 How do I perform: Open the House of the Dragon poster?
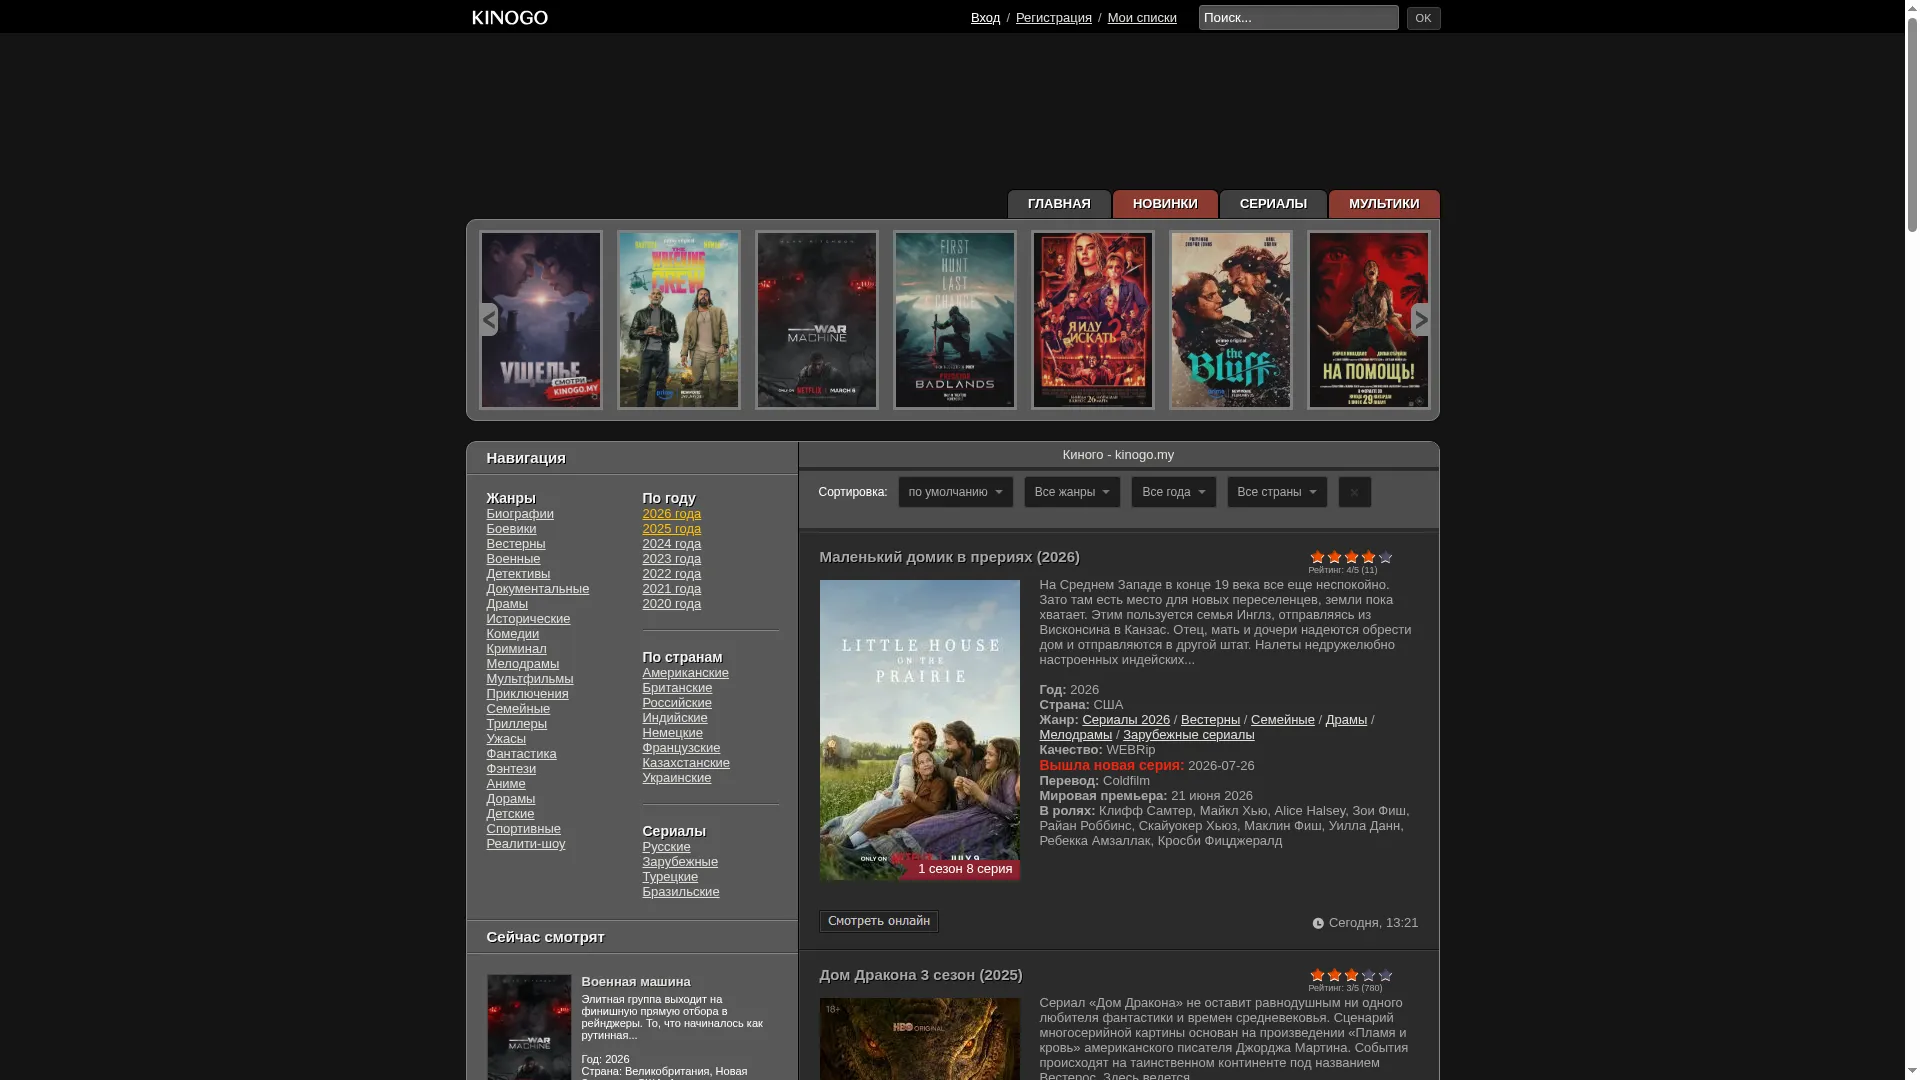pos(920,1039)
